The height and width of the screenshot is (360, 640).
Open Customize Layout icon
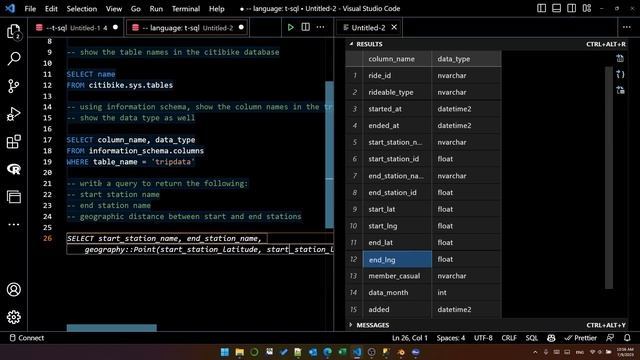point(587,8)
